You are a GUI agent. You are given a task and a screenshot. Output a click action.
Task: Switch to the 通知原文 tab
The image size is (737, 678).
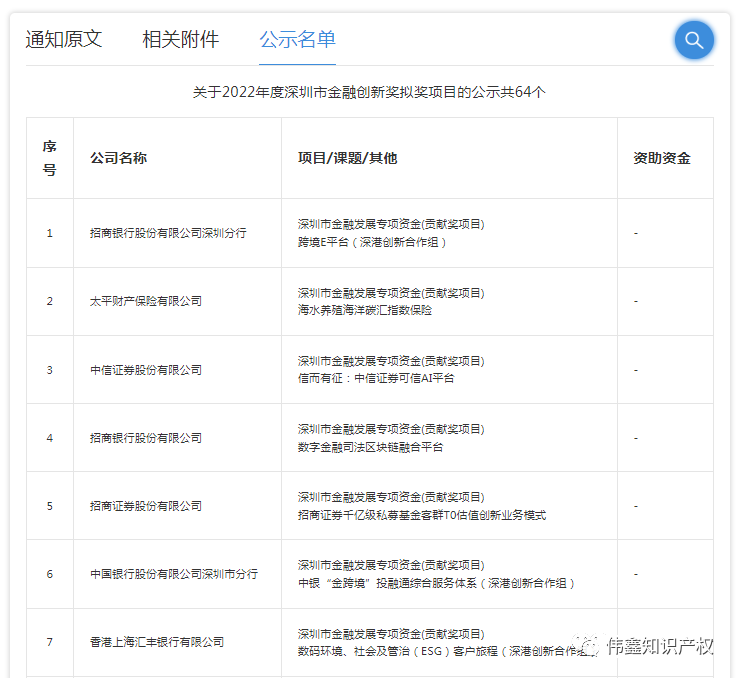[x=63, y=39]
